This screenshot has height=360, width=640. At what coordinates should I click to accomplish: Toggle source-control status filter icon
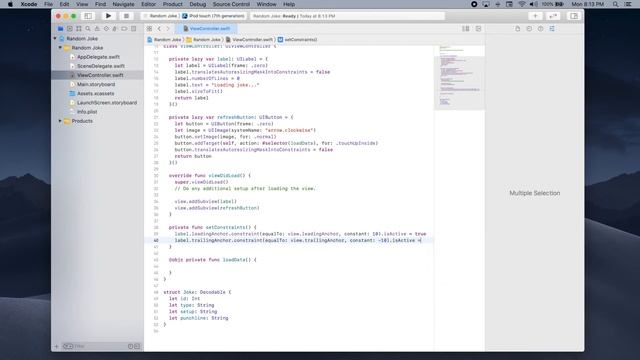(137, 346)
